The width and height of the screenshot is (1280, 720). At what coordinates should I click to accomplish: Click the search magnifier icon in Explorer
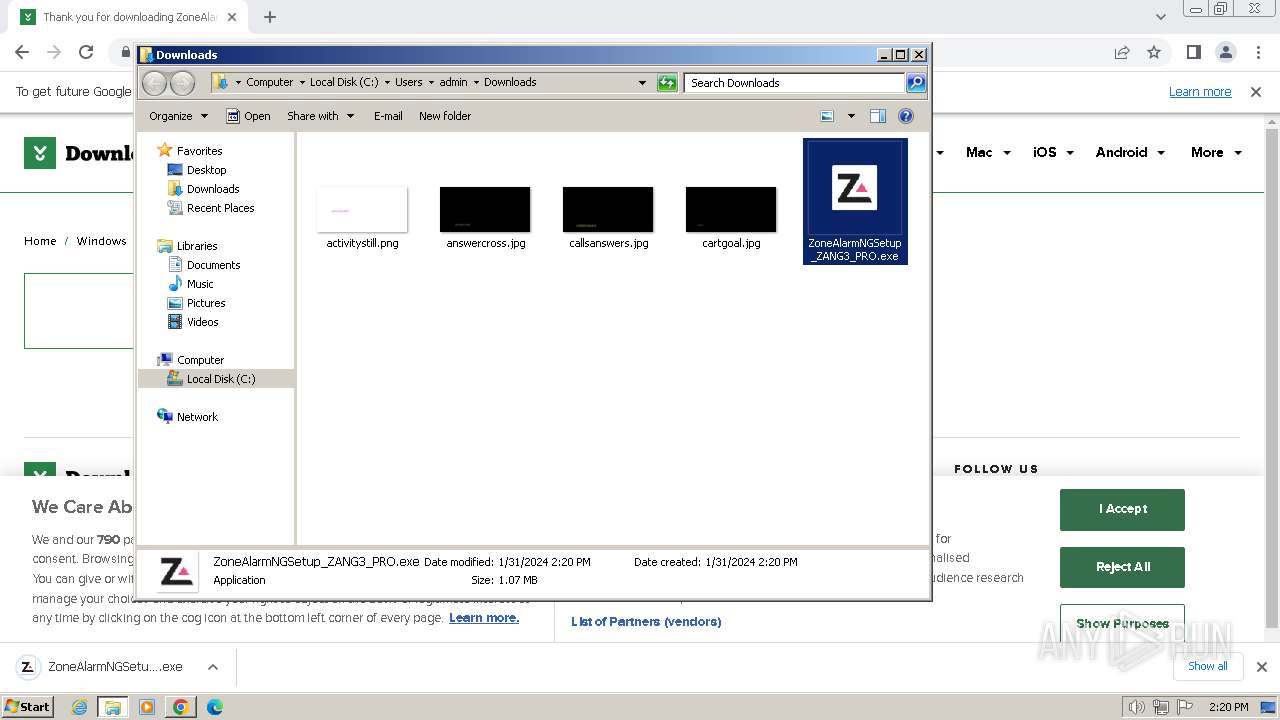915,83
